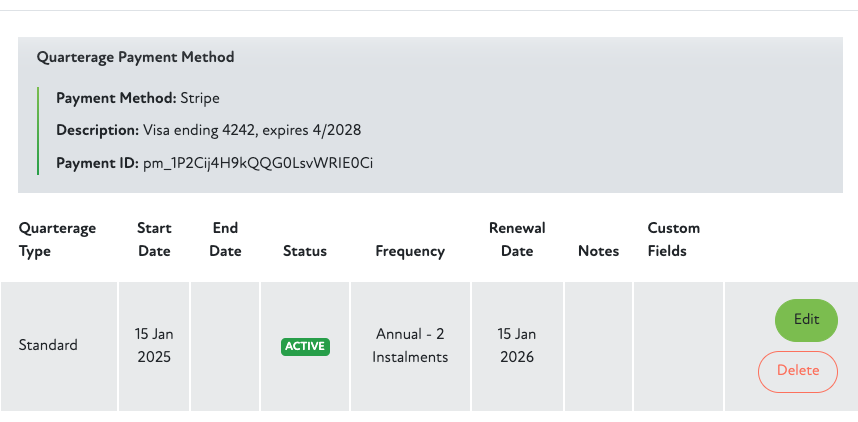This screenshot has width=858, height=422.
Task: Click the green Edit button
Action: [x=806, y=320]
